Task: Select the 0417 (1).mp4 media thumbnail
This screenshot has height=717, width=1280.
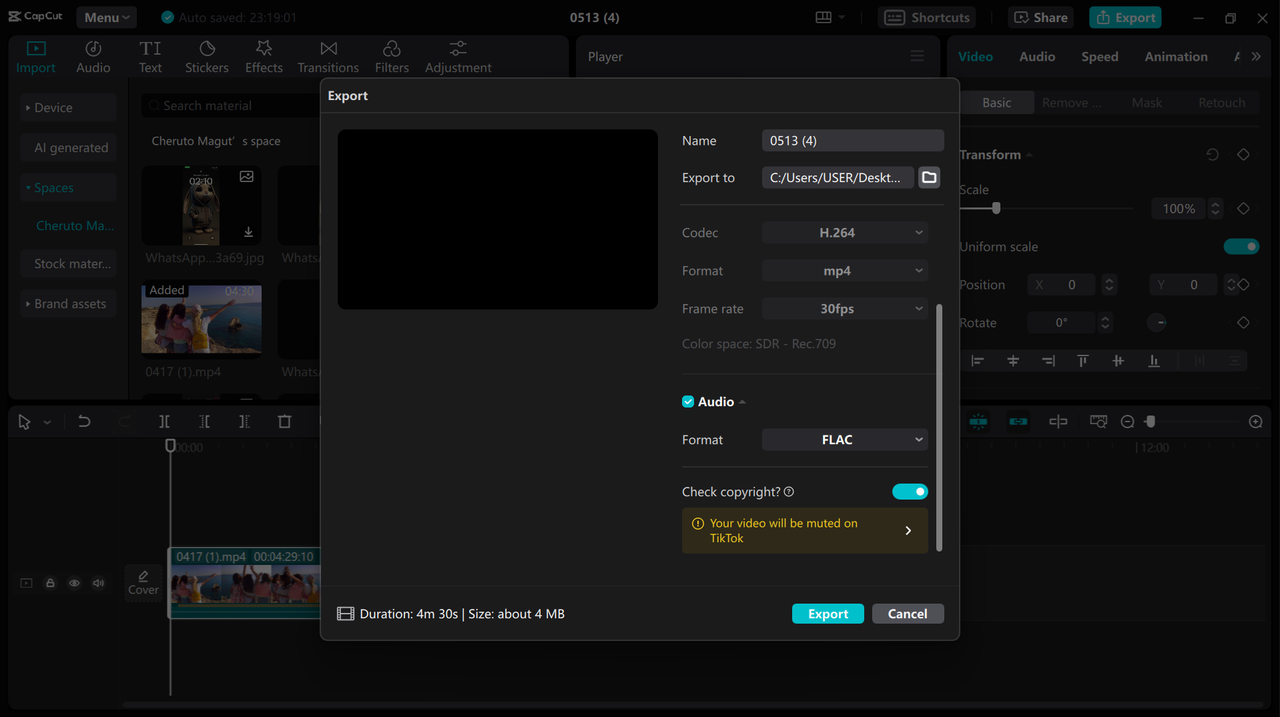Action: point(201,320)
